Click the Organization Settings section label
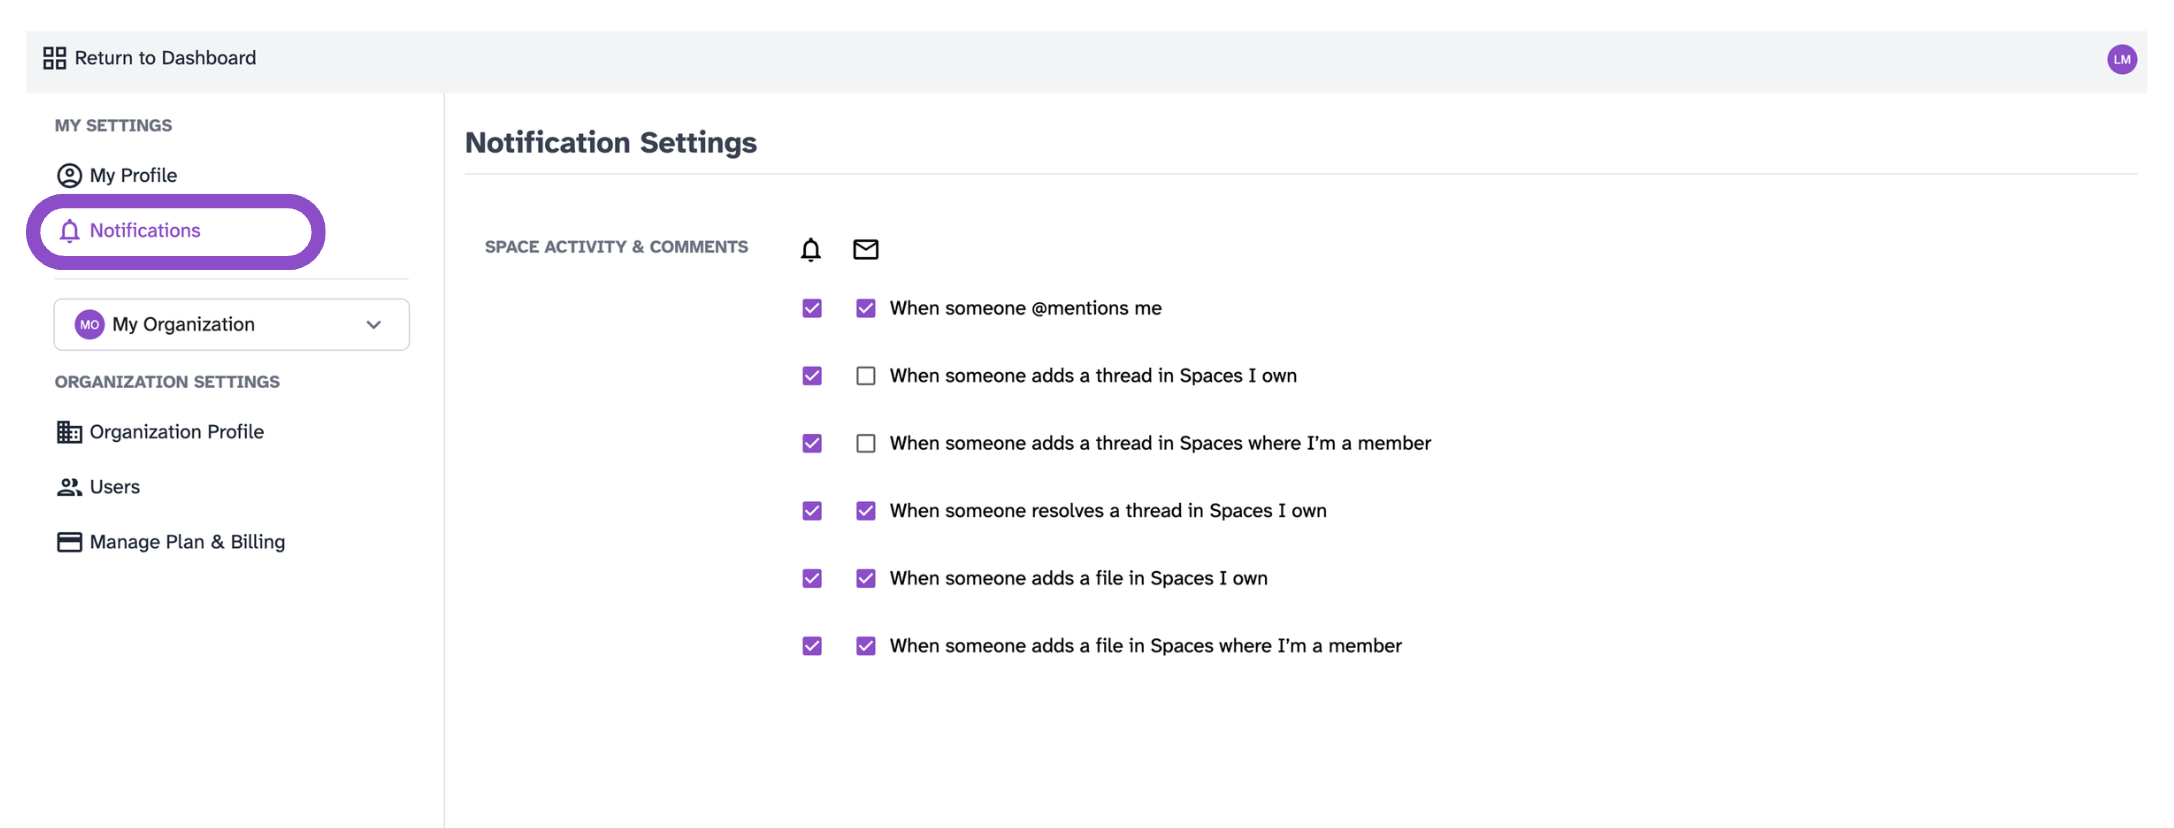 167,382
